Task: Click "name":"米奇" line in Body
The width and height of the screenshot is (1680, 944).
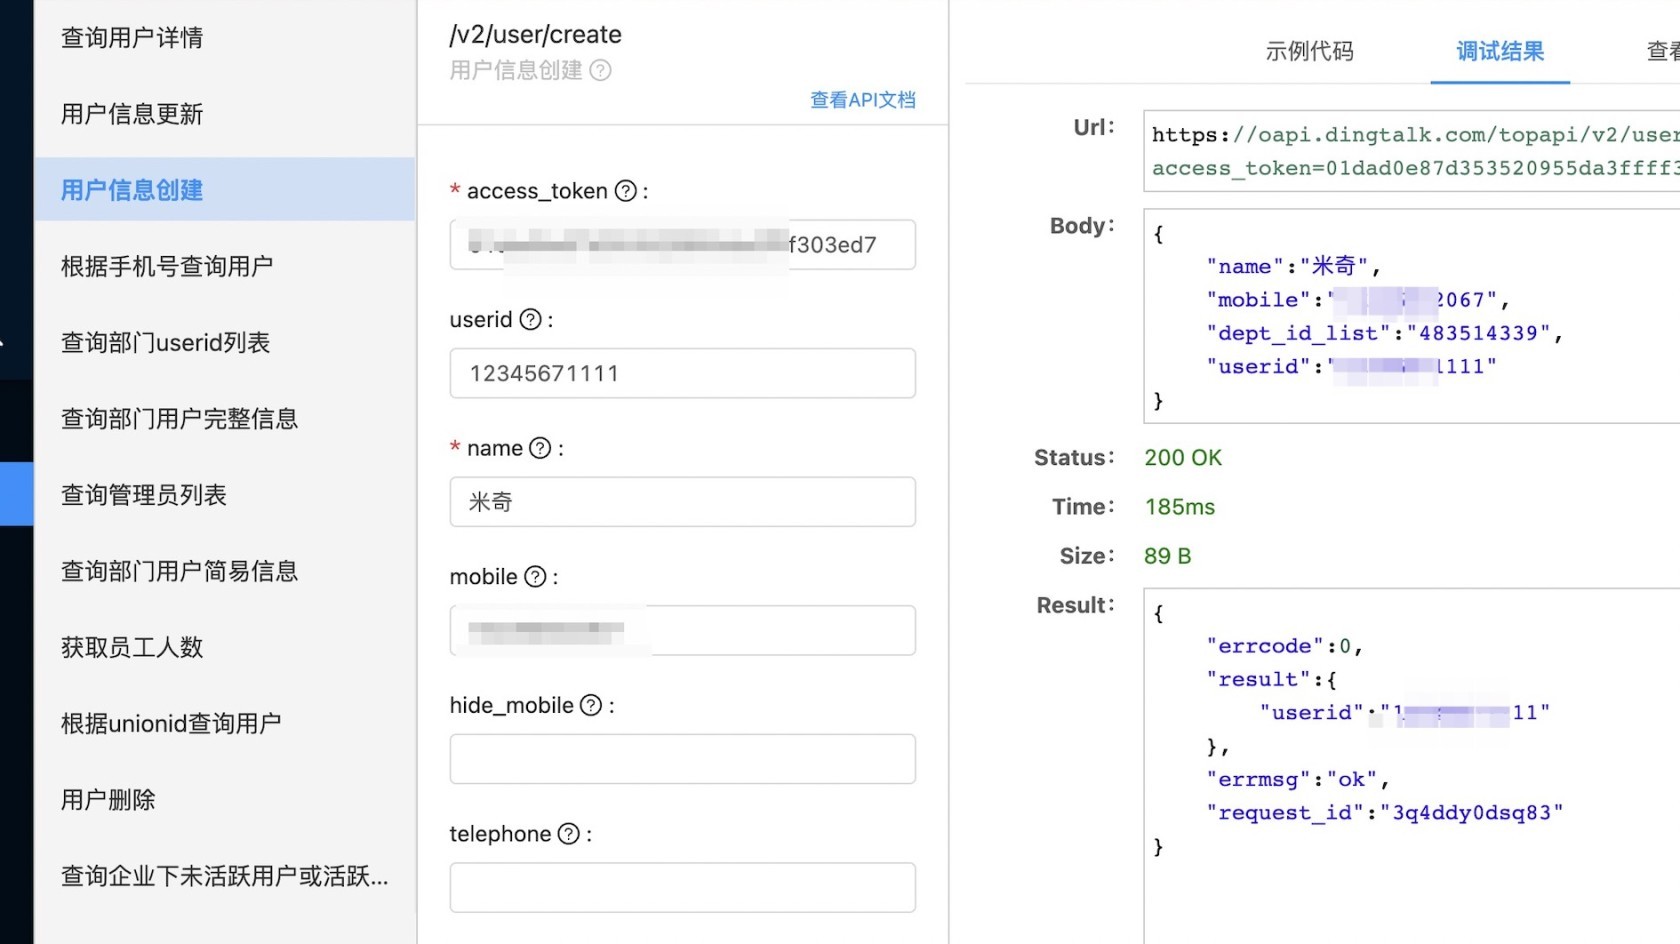Action: tap(1293, 266)
